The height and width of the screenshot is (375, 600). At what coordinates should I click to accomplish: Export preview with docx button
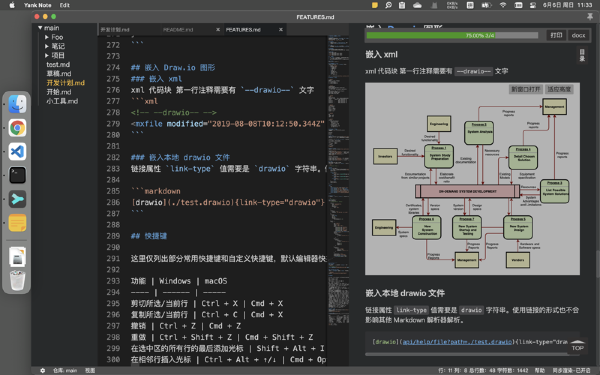tap(578, 35)
